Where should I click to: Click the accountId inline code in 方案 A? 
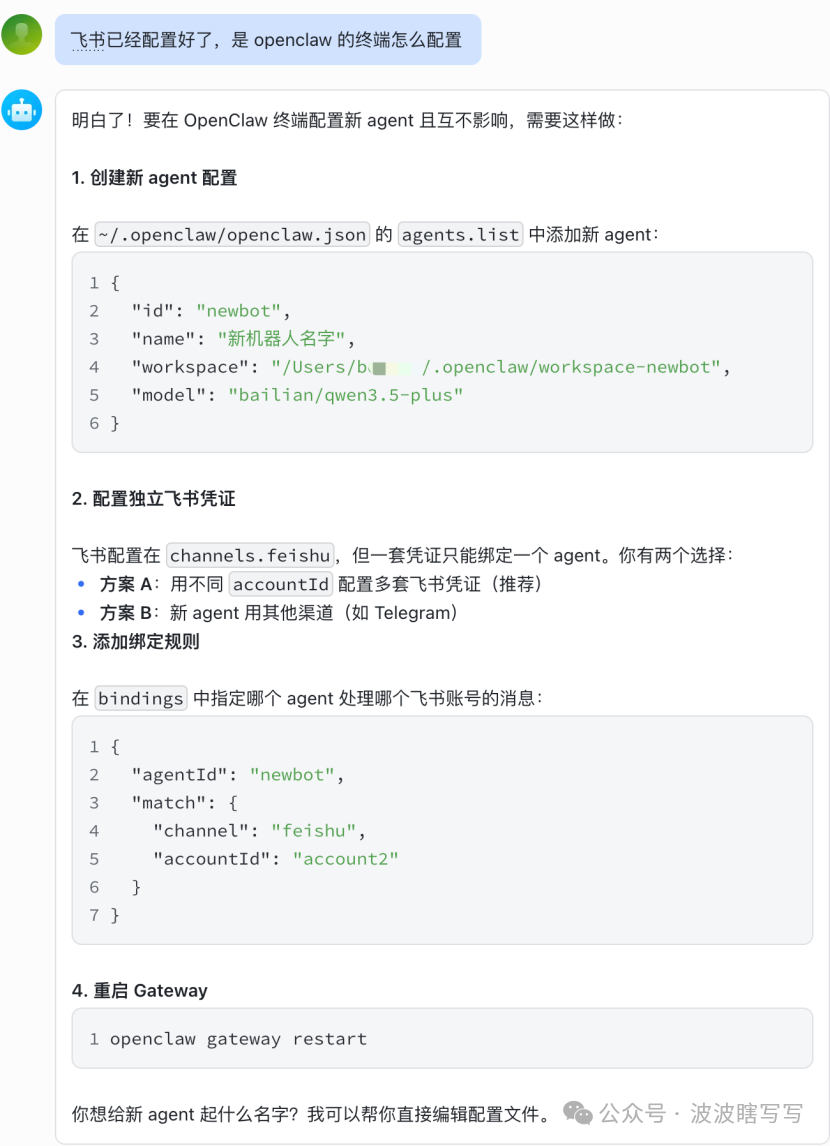(x=281, y=584)
